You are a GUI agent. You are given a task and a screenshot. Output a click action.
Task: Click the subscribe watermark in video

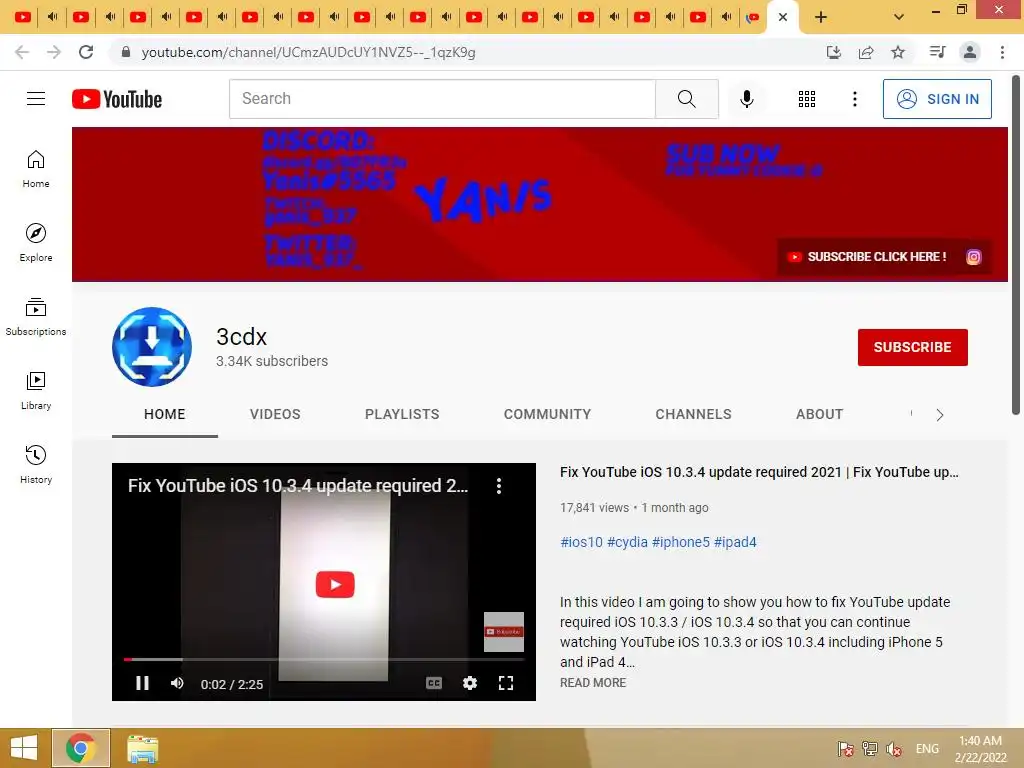pyautogui.click(x=504, y=632)
